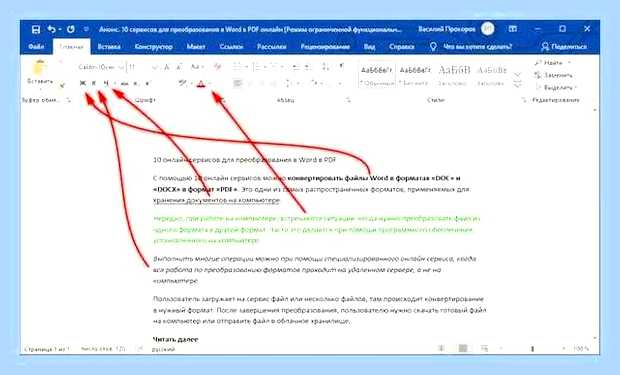The image size is (620, 375).
Task: Click the Sort icon in the paragraph group
Action: [325, 67]
